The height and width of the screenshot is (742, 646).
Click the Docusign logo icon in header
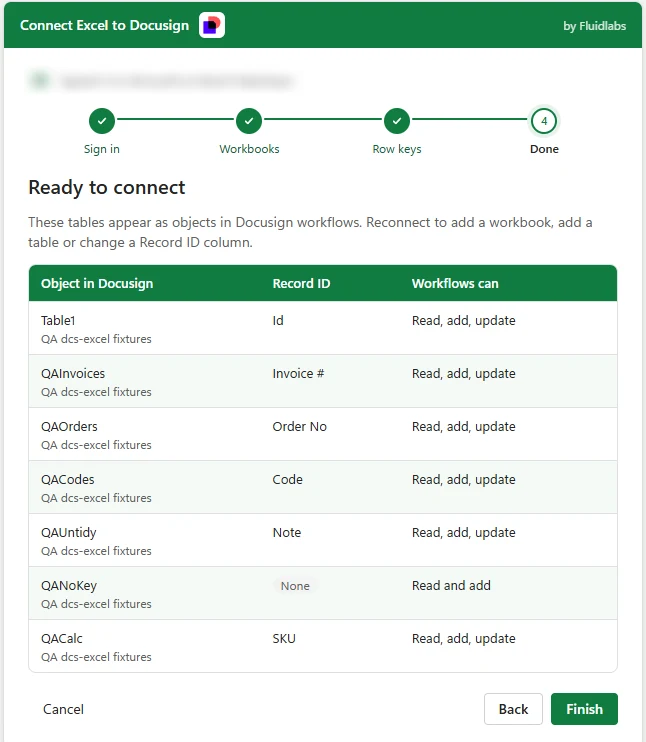[x=212, y=26]
